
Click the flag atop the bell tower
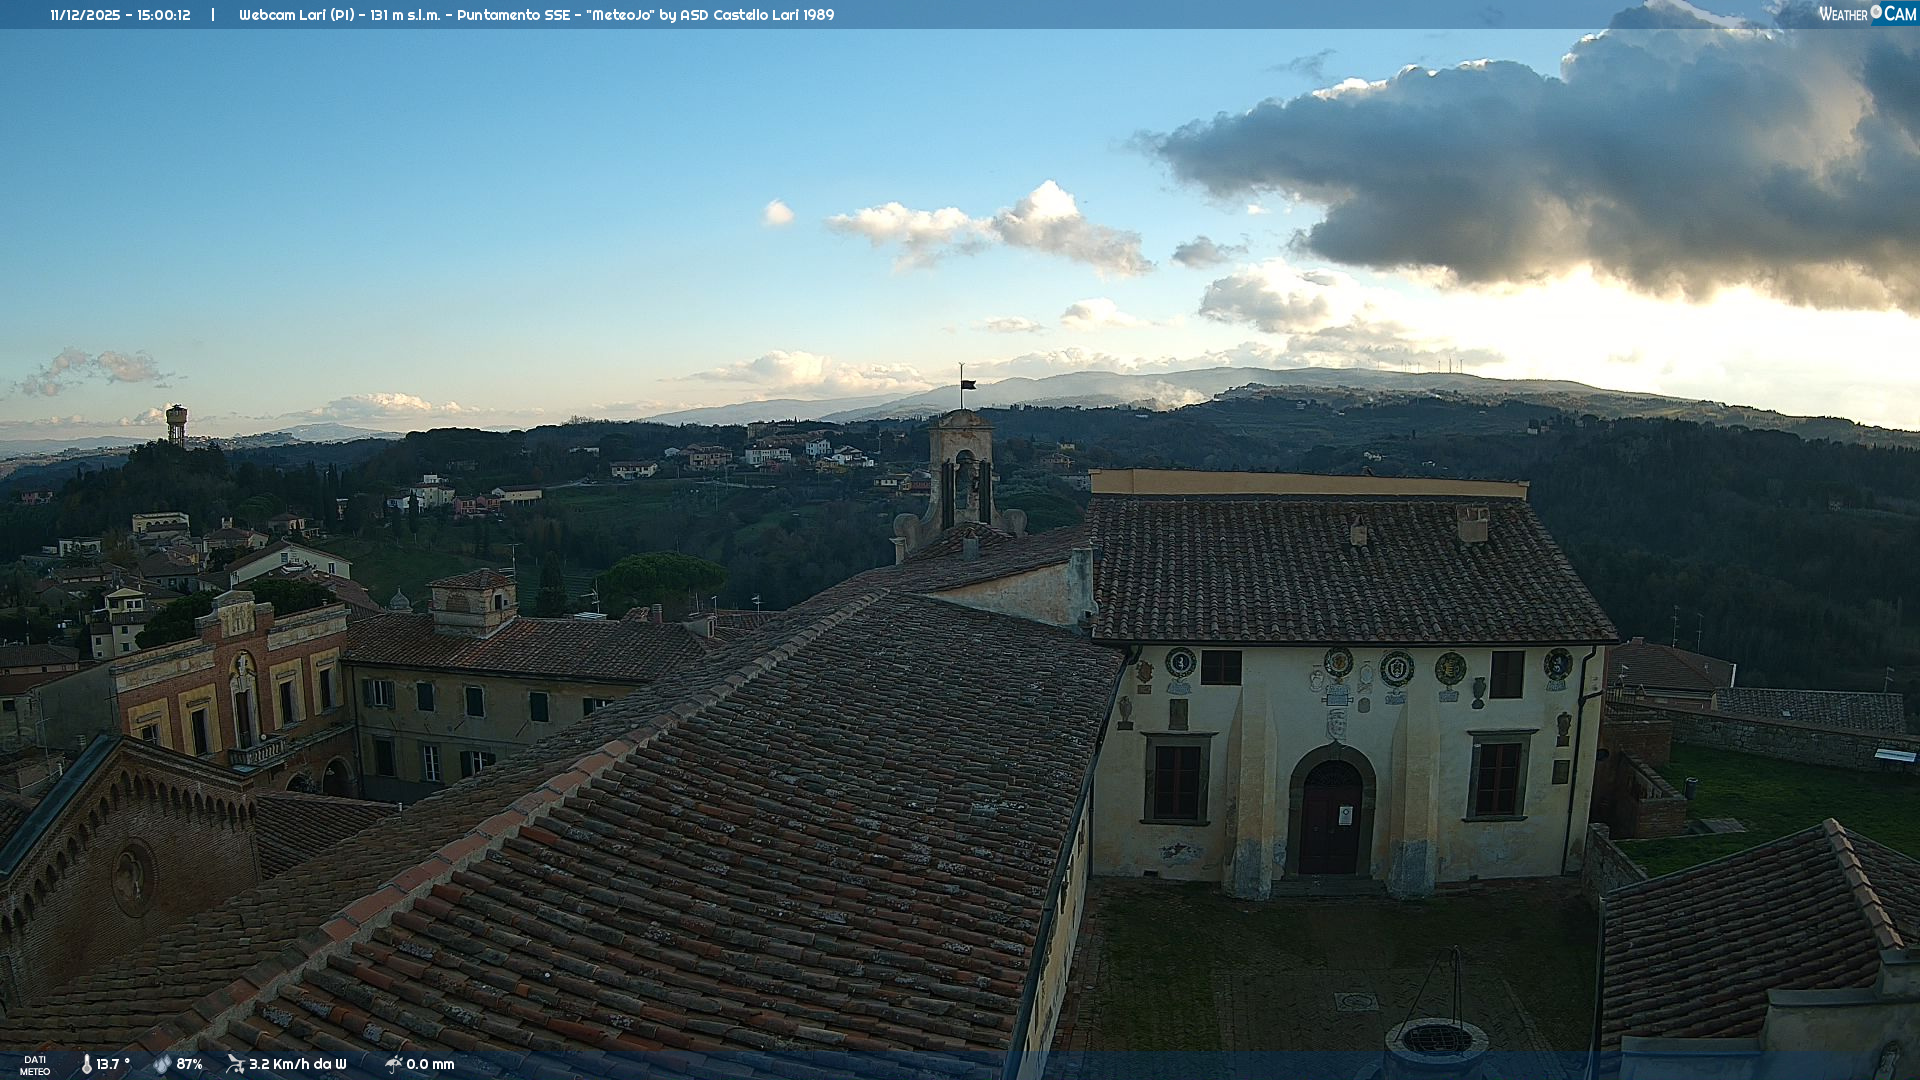pyautogui.click(x=968, y=384)
